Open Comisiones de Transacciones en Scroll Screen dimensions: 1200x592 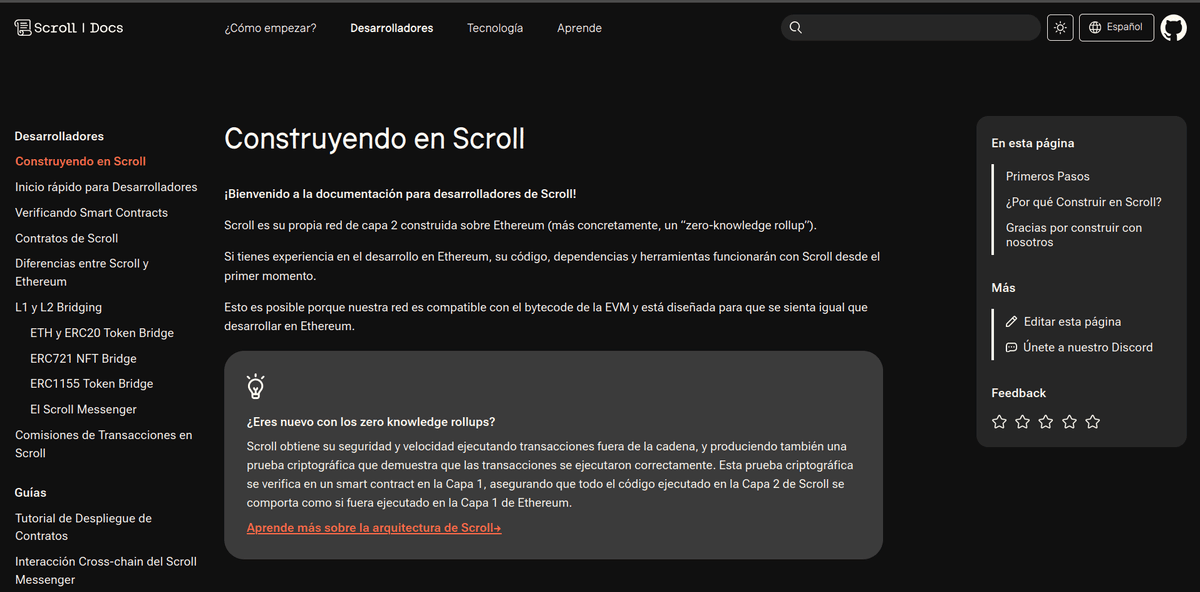(104, 444)
